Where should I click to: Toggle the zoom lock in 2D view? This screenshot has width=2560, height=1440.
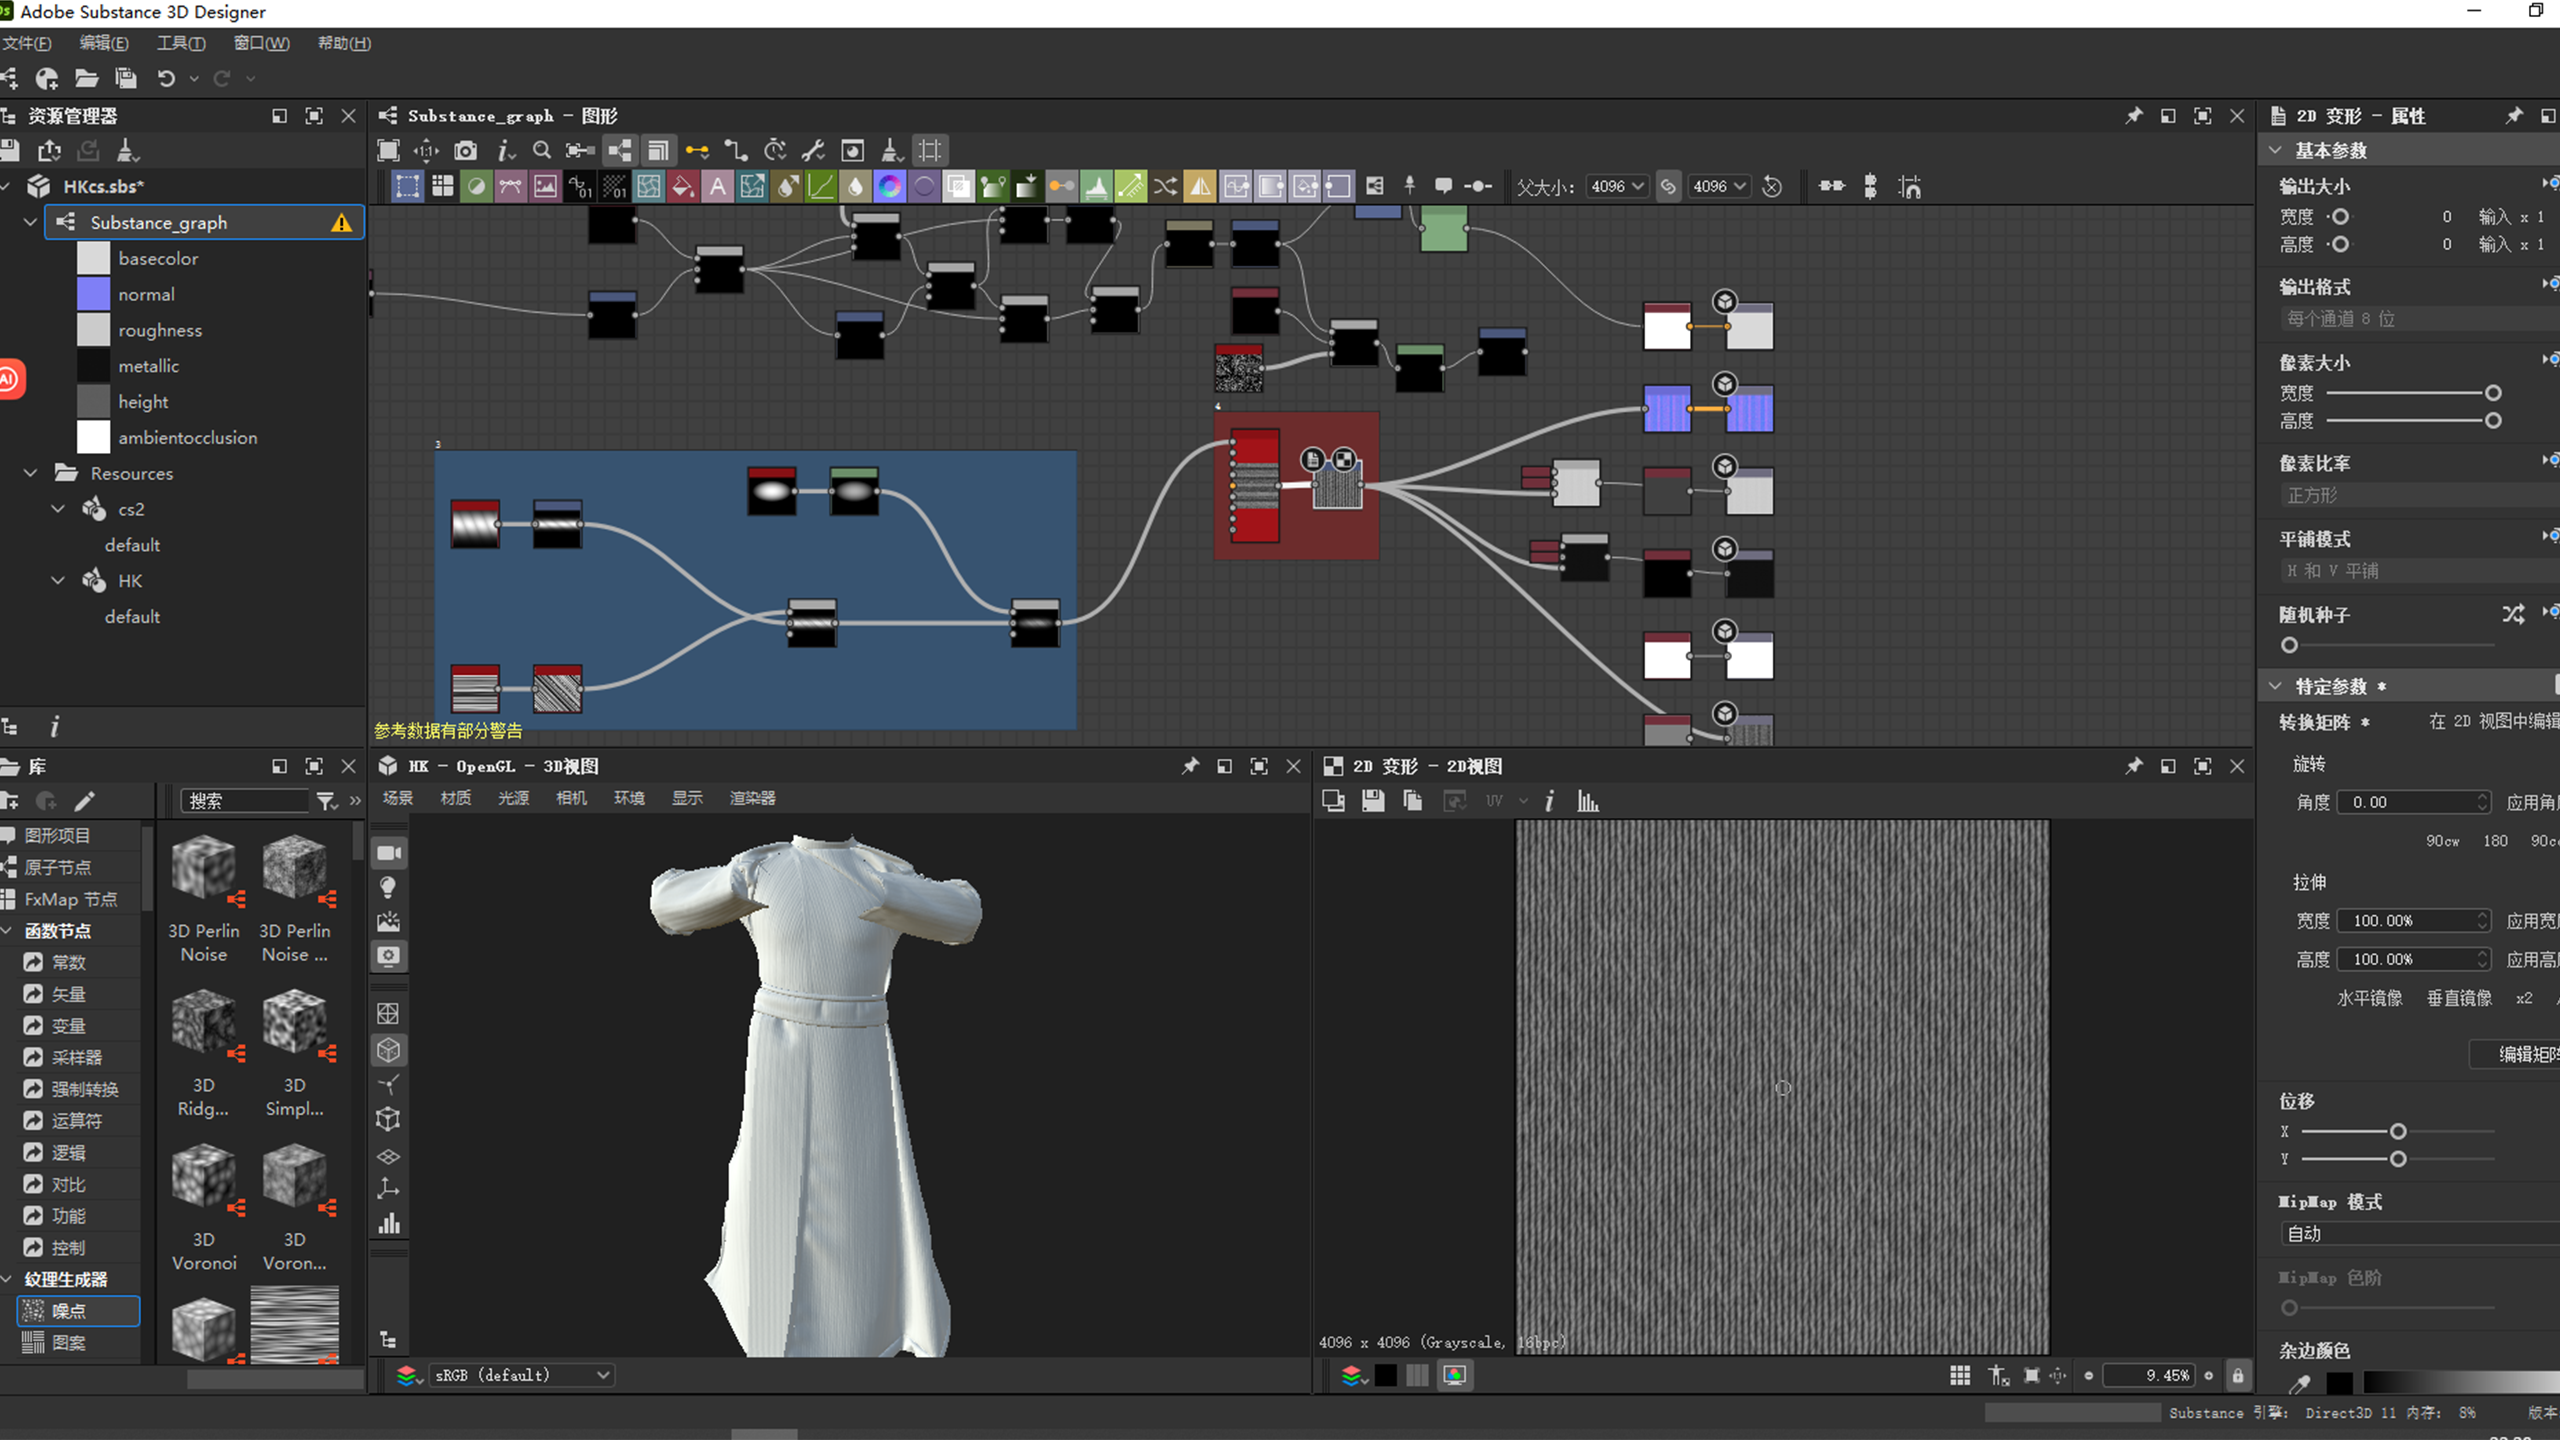[x=2238, y=1376]
